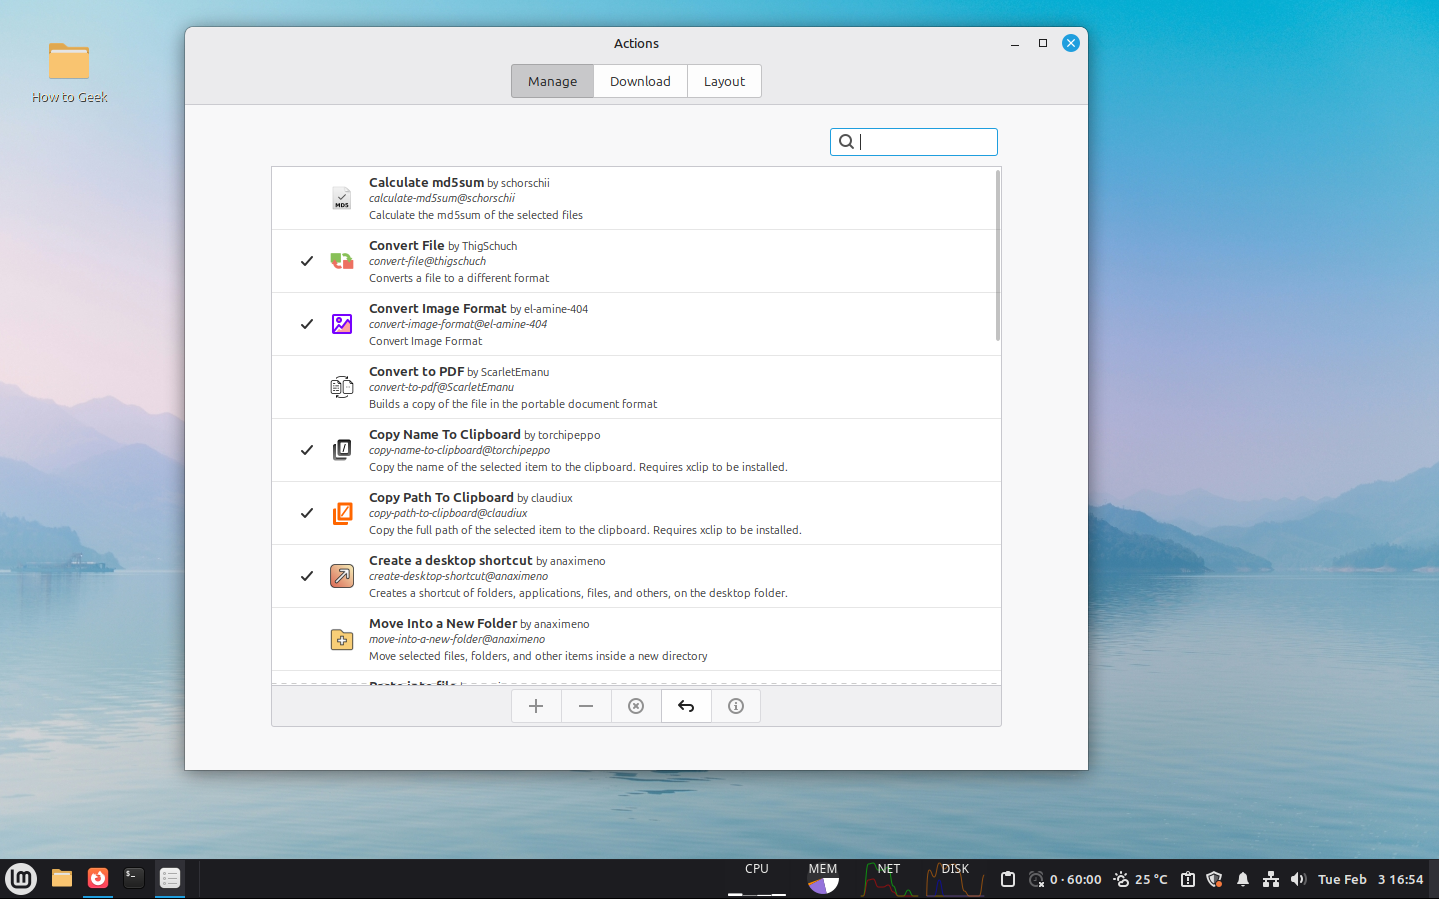This screenshot has height=899, width=1439.
Task: Click the Calculate md5sum file icon
Action: [342, 198]
